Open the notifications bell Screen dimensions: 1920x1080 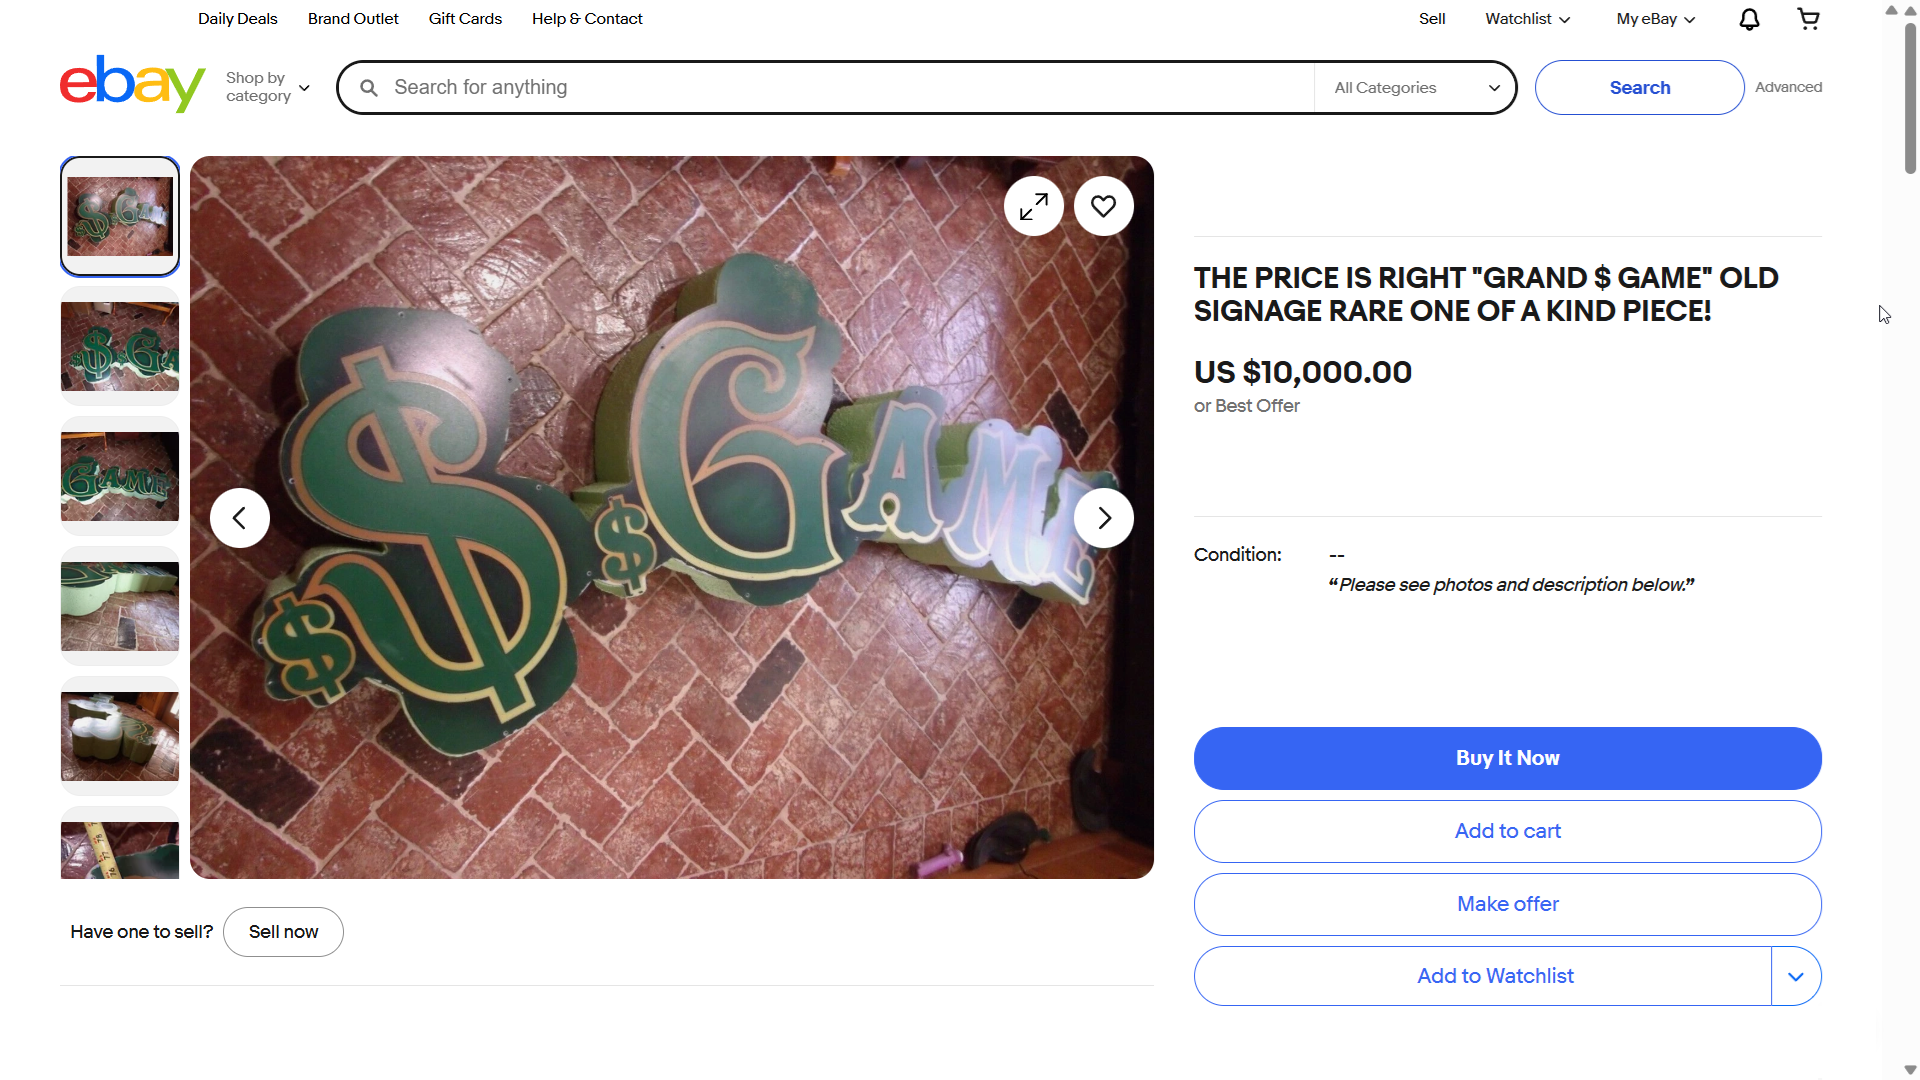[x=1749, y=18]
